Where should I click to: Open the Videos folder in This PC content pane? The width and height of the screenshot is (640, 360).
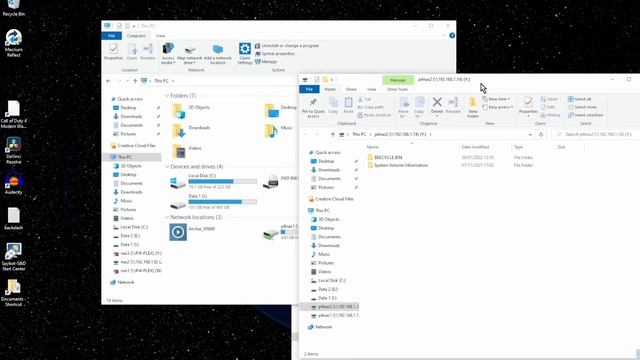187,151
